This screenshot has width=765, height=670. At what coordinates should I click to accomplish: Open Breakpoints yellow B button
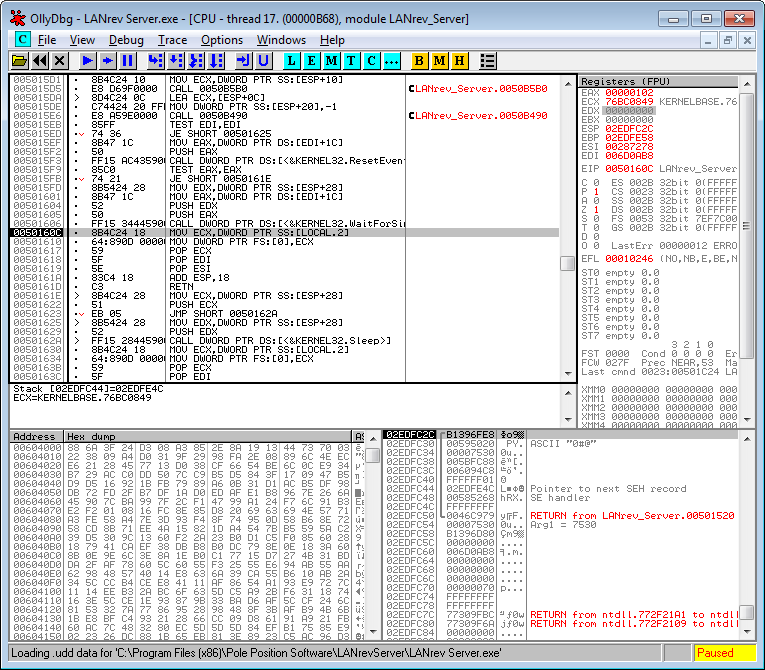pos(419,61)
